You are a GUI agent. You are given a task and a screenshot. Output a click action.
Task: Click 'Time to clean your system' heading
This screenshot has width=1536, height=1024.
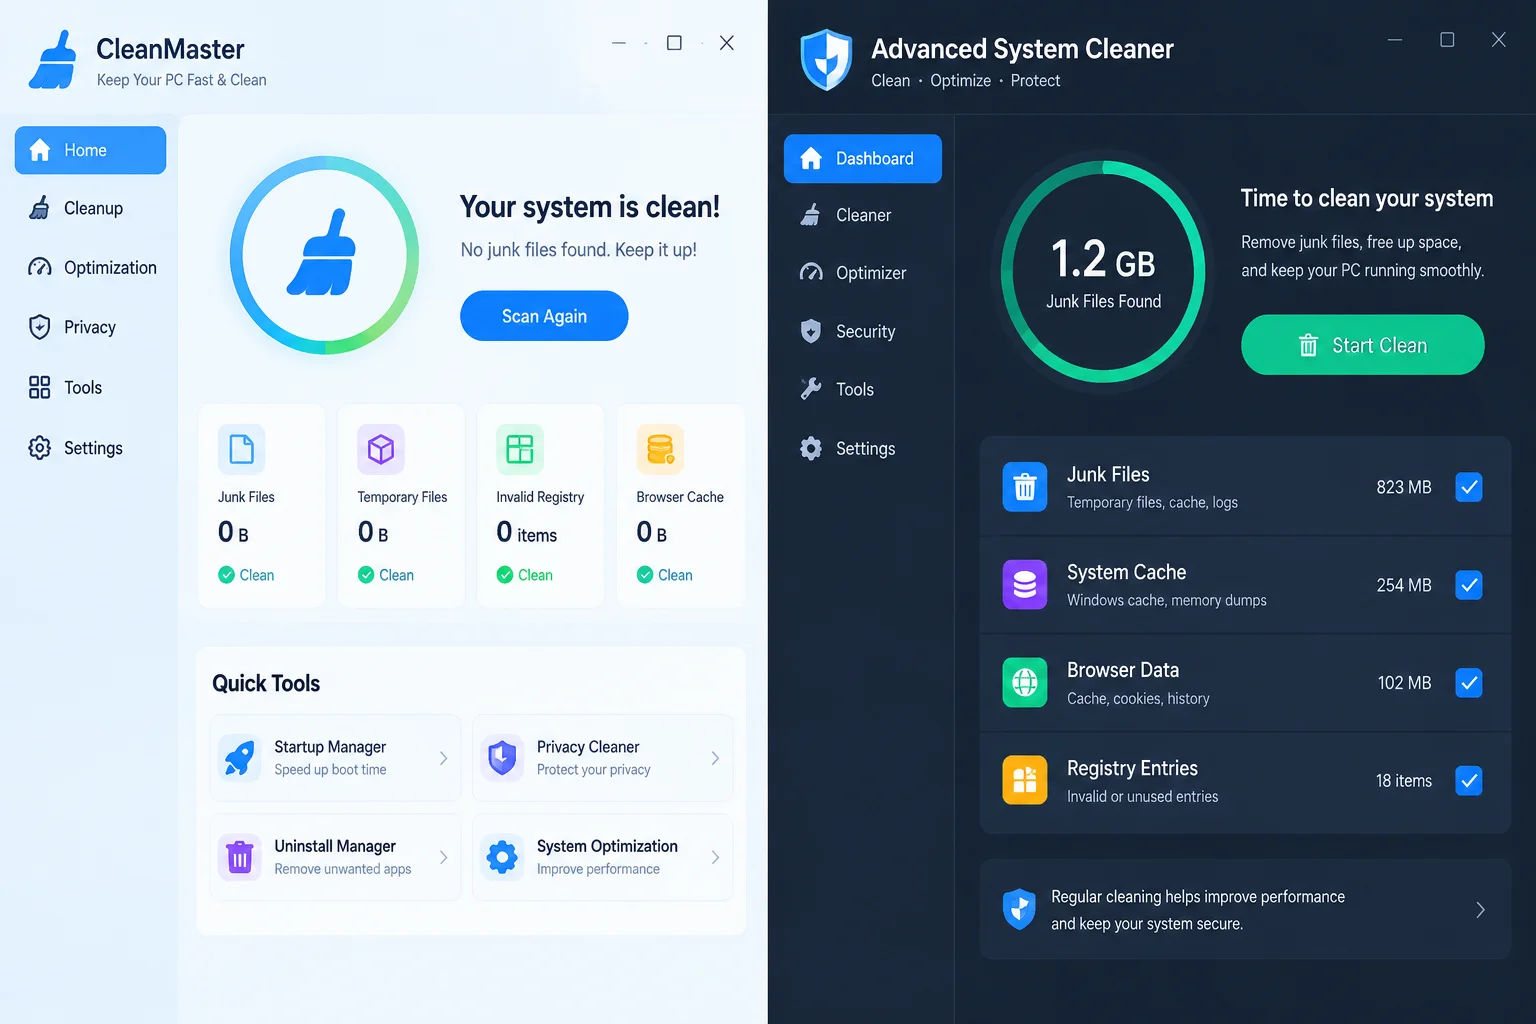(x=1367, y=198)
